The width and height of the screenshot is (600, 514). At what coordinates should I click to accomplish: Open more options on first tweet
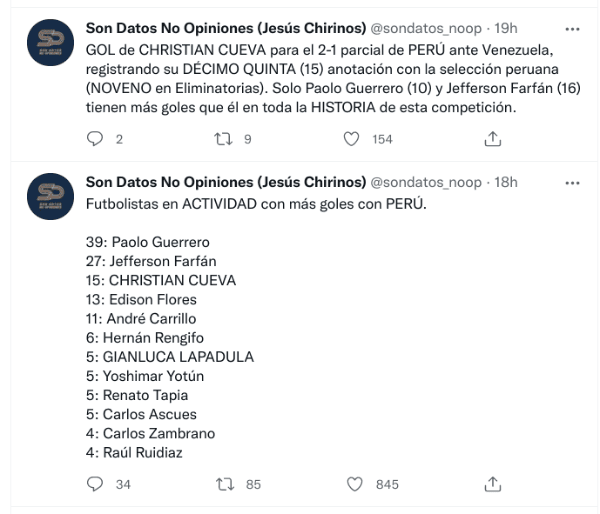[572, 28]
